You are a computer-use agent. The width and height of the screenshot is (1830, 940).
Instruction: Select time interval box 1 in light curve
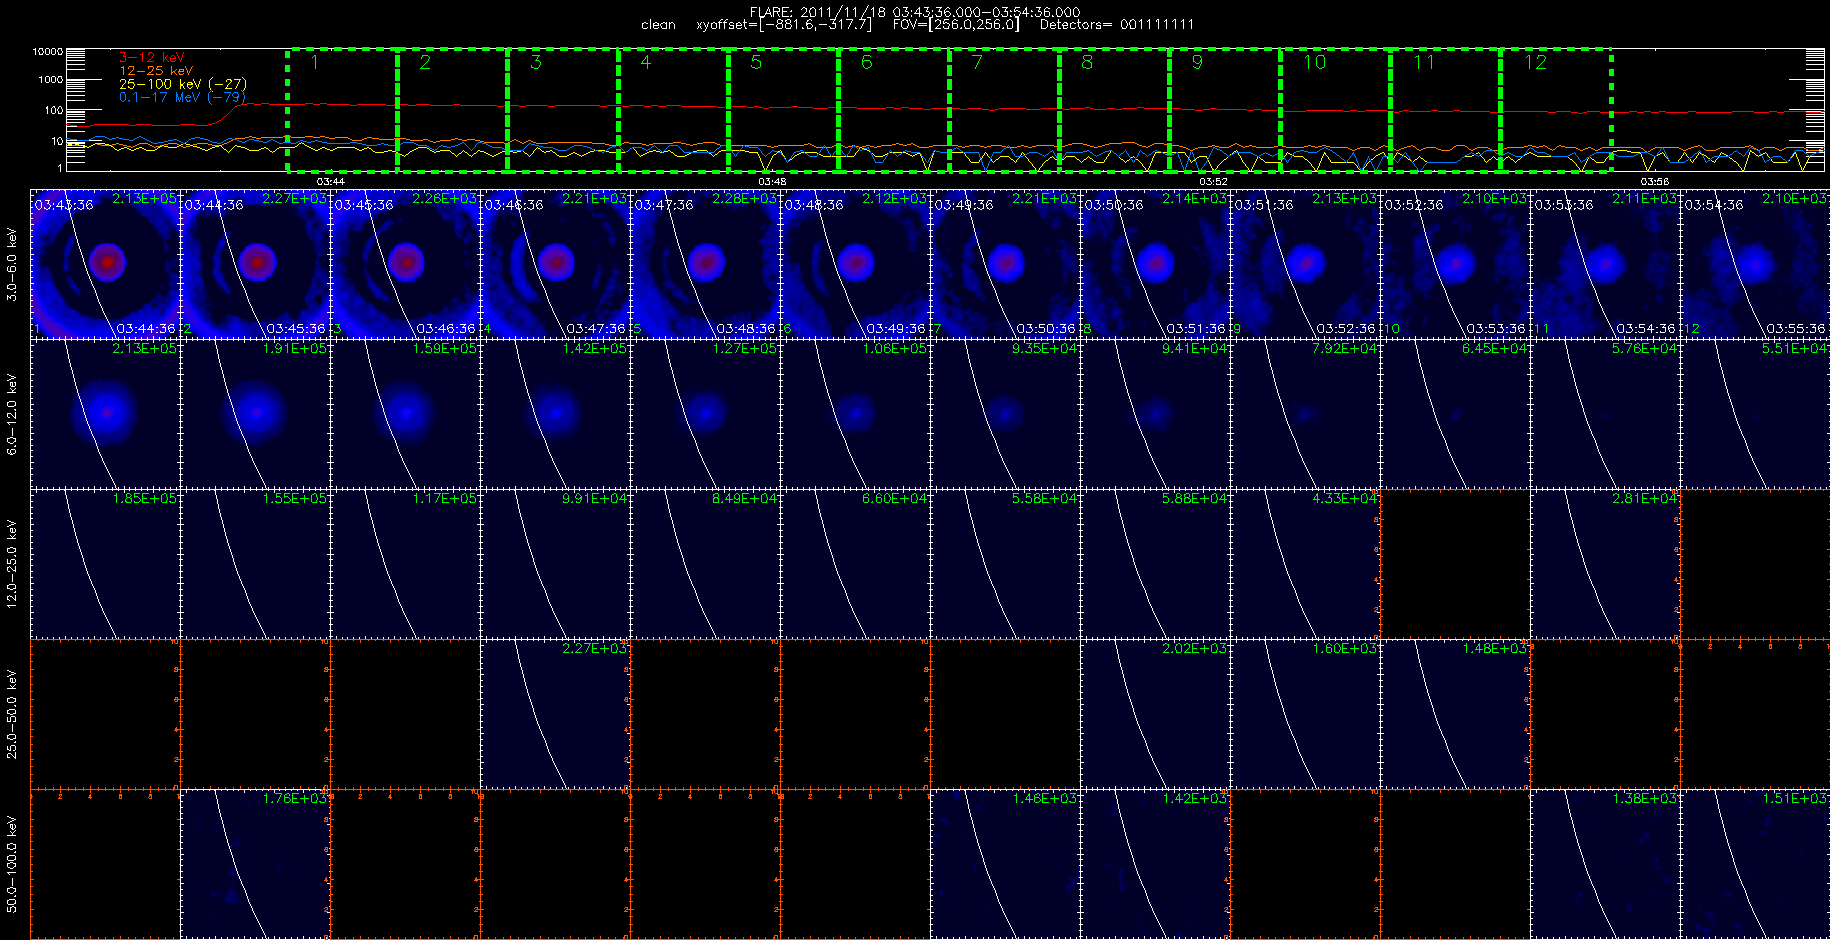(x=342, y=110)
